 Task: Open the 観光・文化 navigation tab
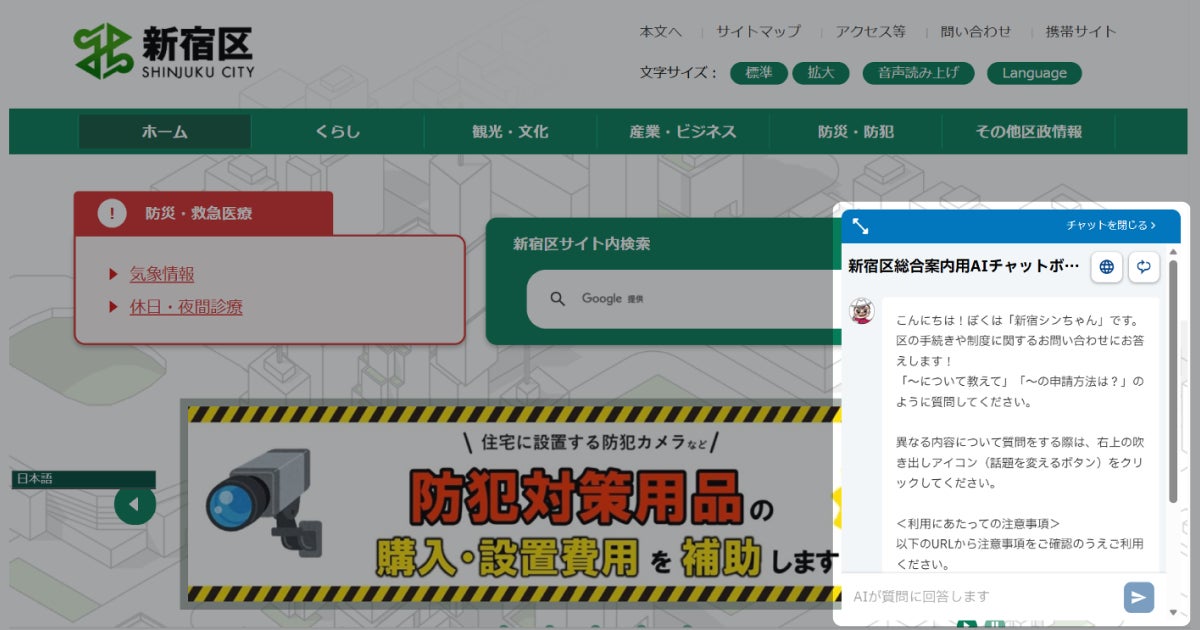click(510, 132)
